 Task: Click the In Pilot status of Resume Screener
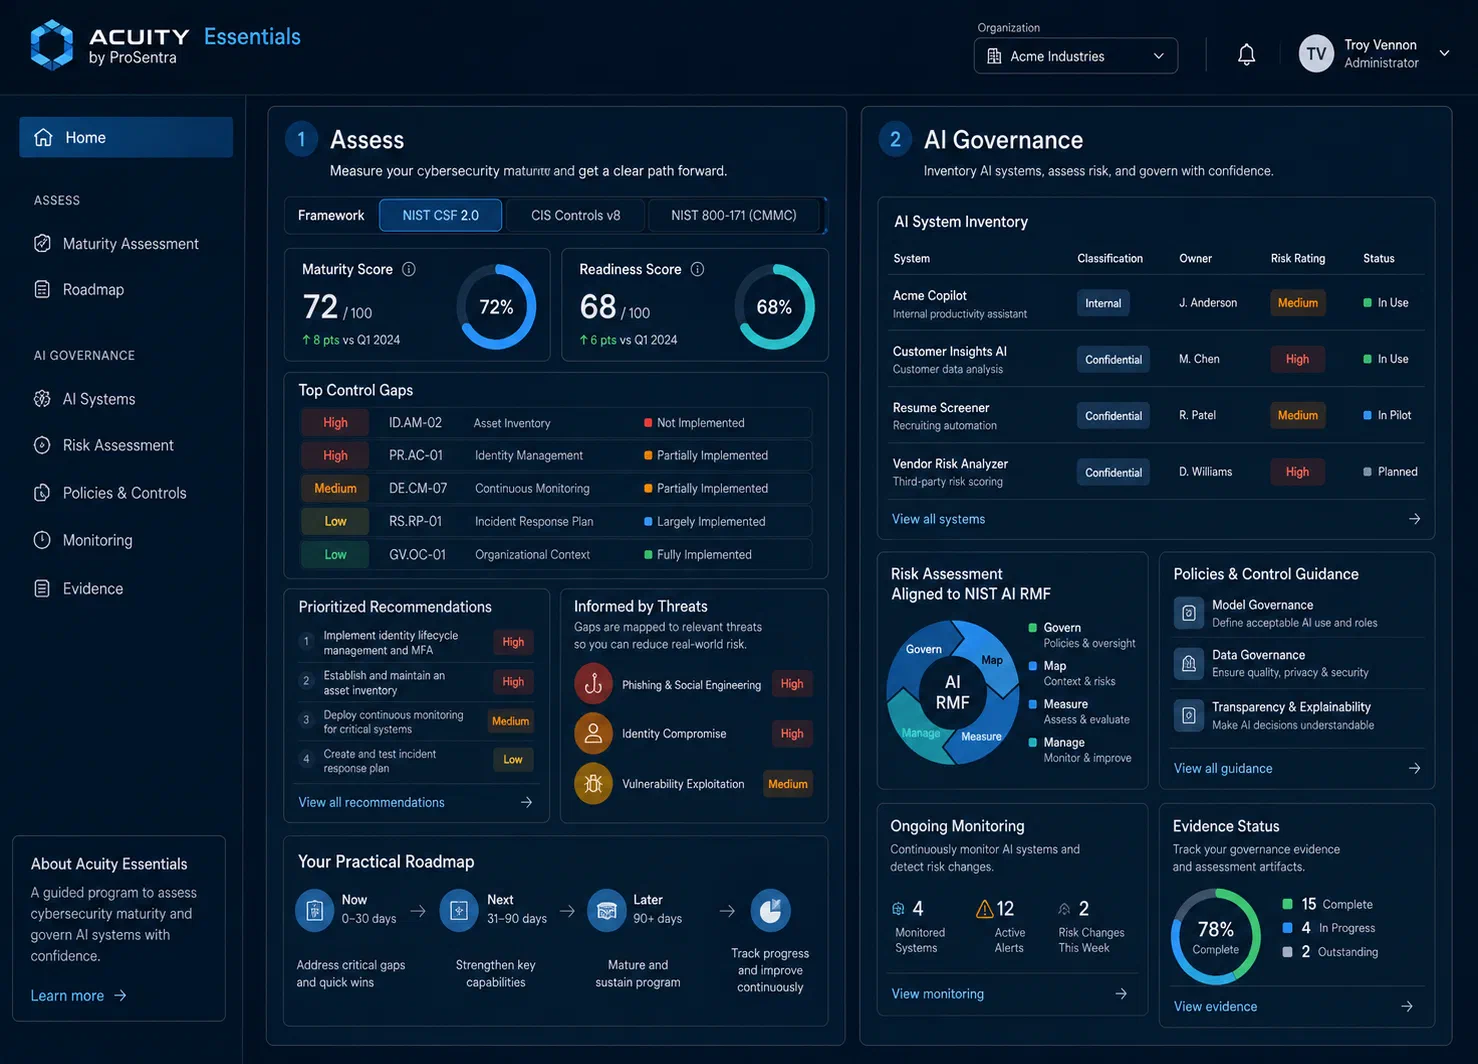[1387, 415]
